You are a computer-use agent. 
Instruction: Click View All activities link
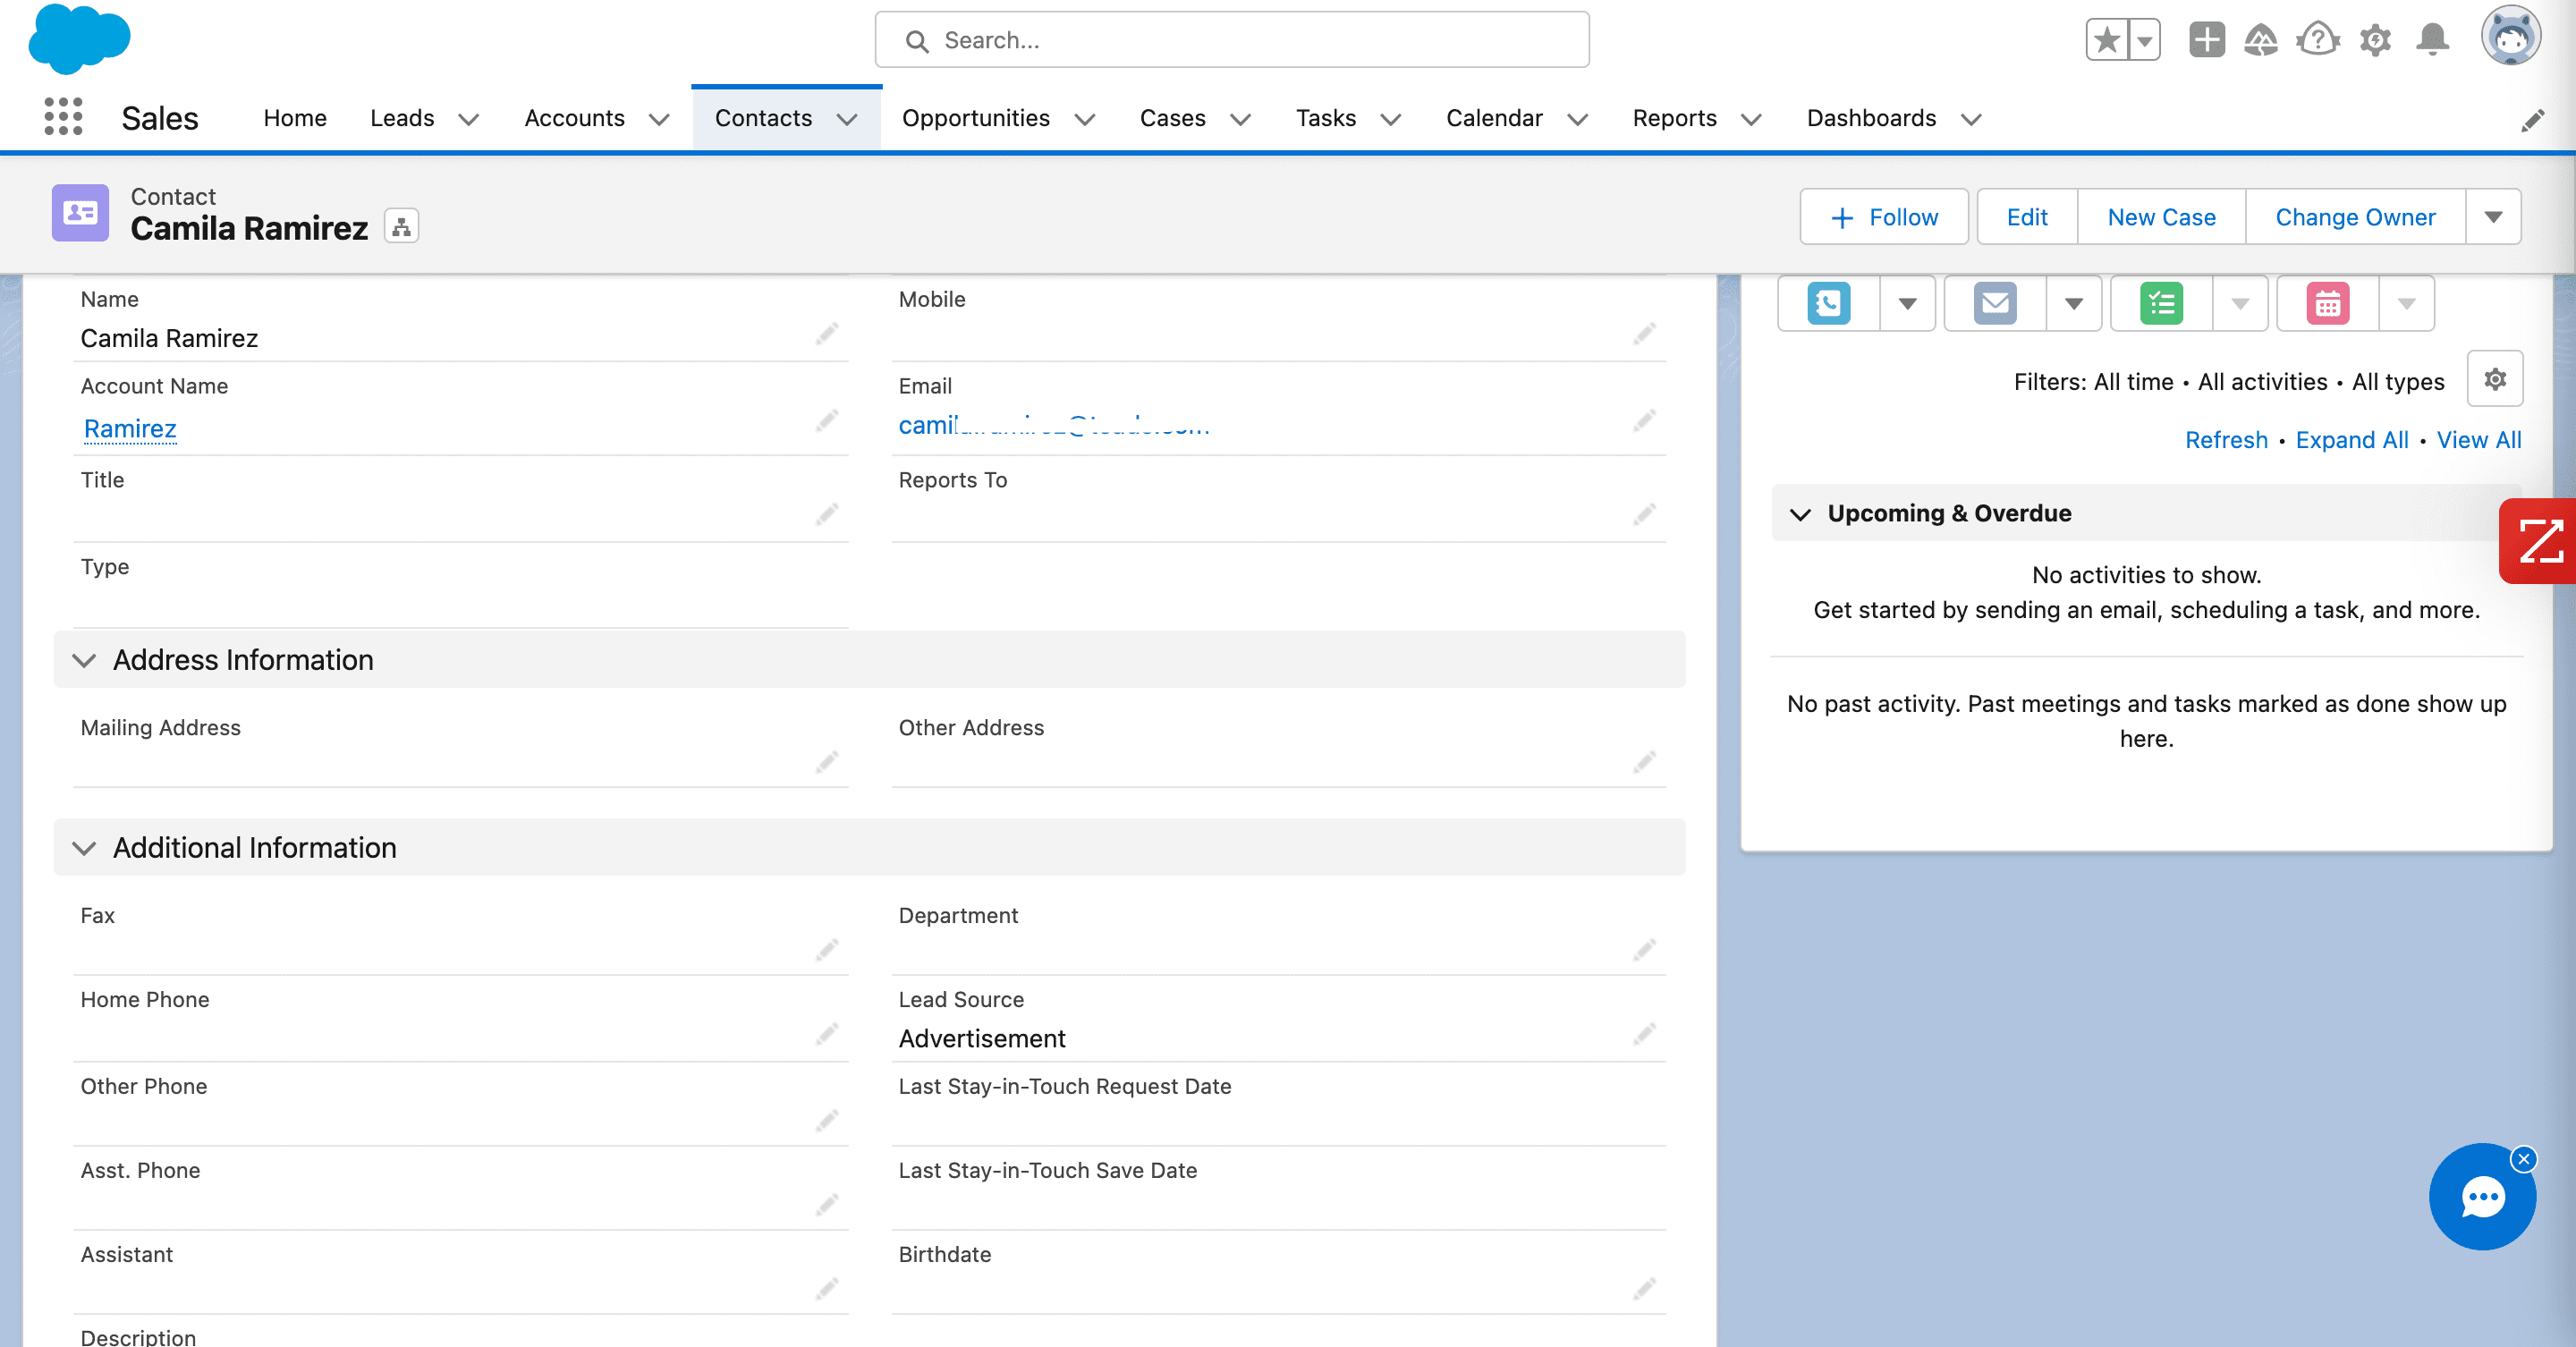tap(2478, 440)
